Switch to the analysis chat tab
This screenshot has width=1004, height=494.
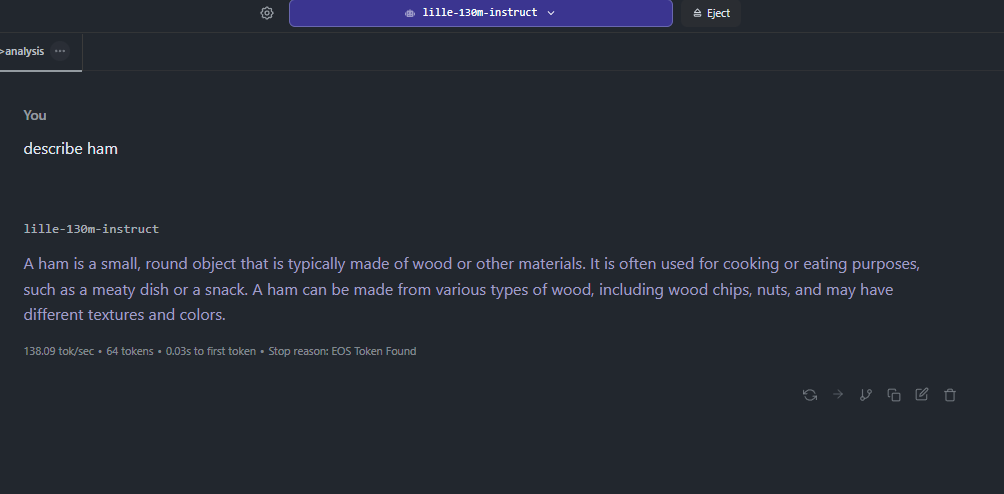click(x=24, y=51)
